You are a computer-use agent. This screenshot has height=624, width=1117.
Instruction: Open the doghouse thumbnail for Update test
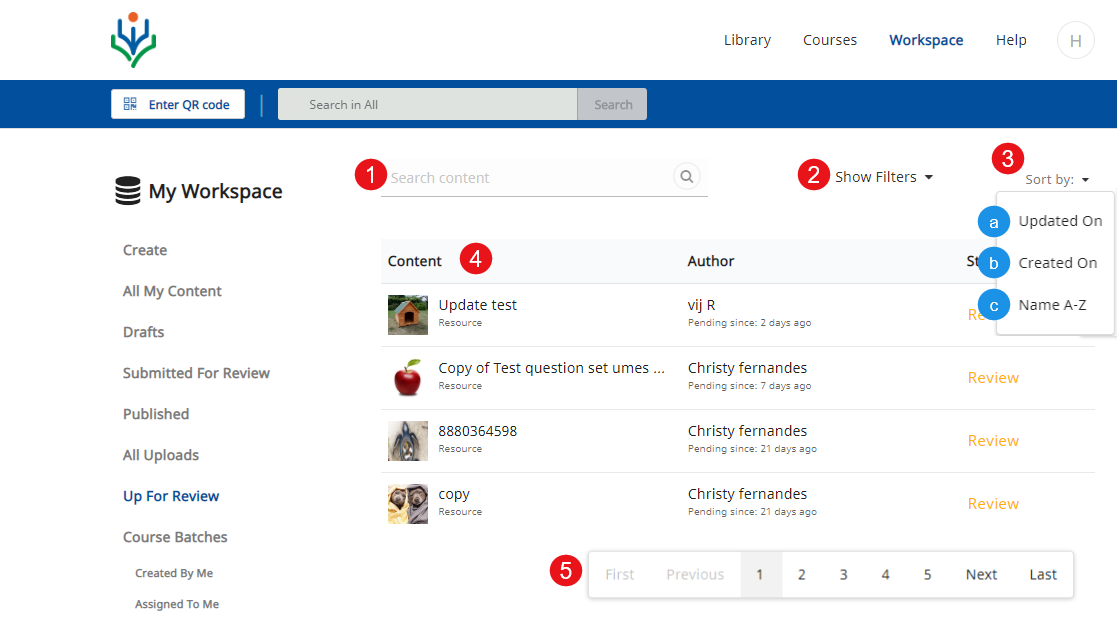tap(408, 315)
